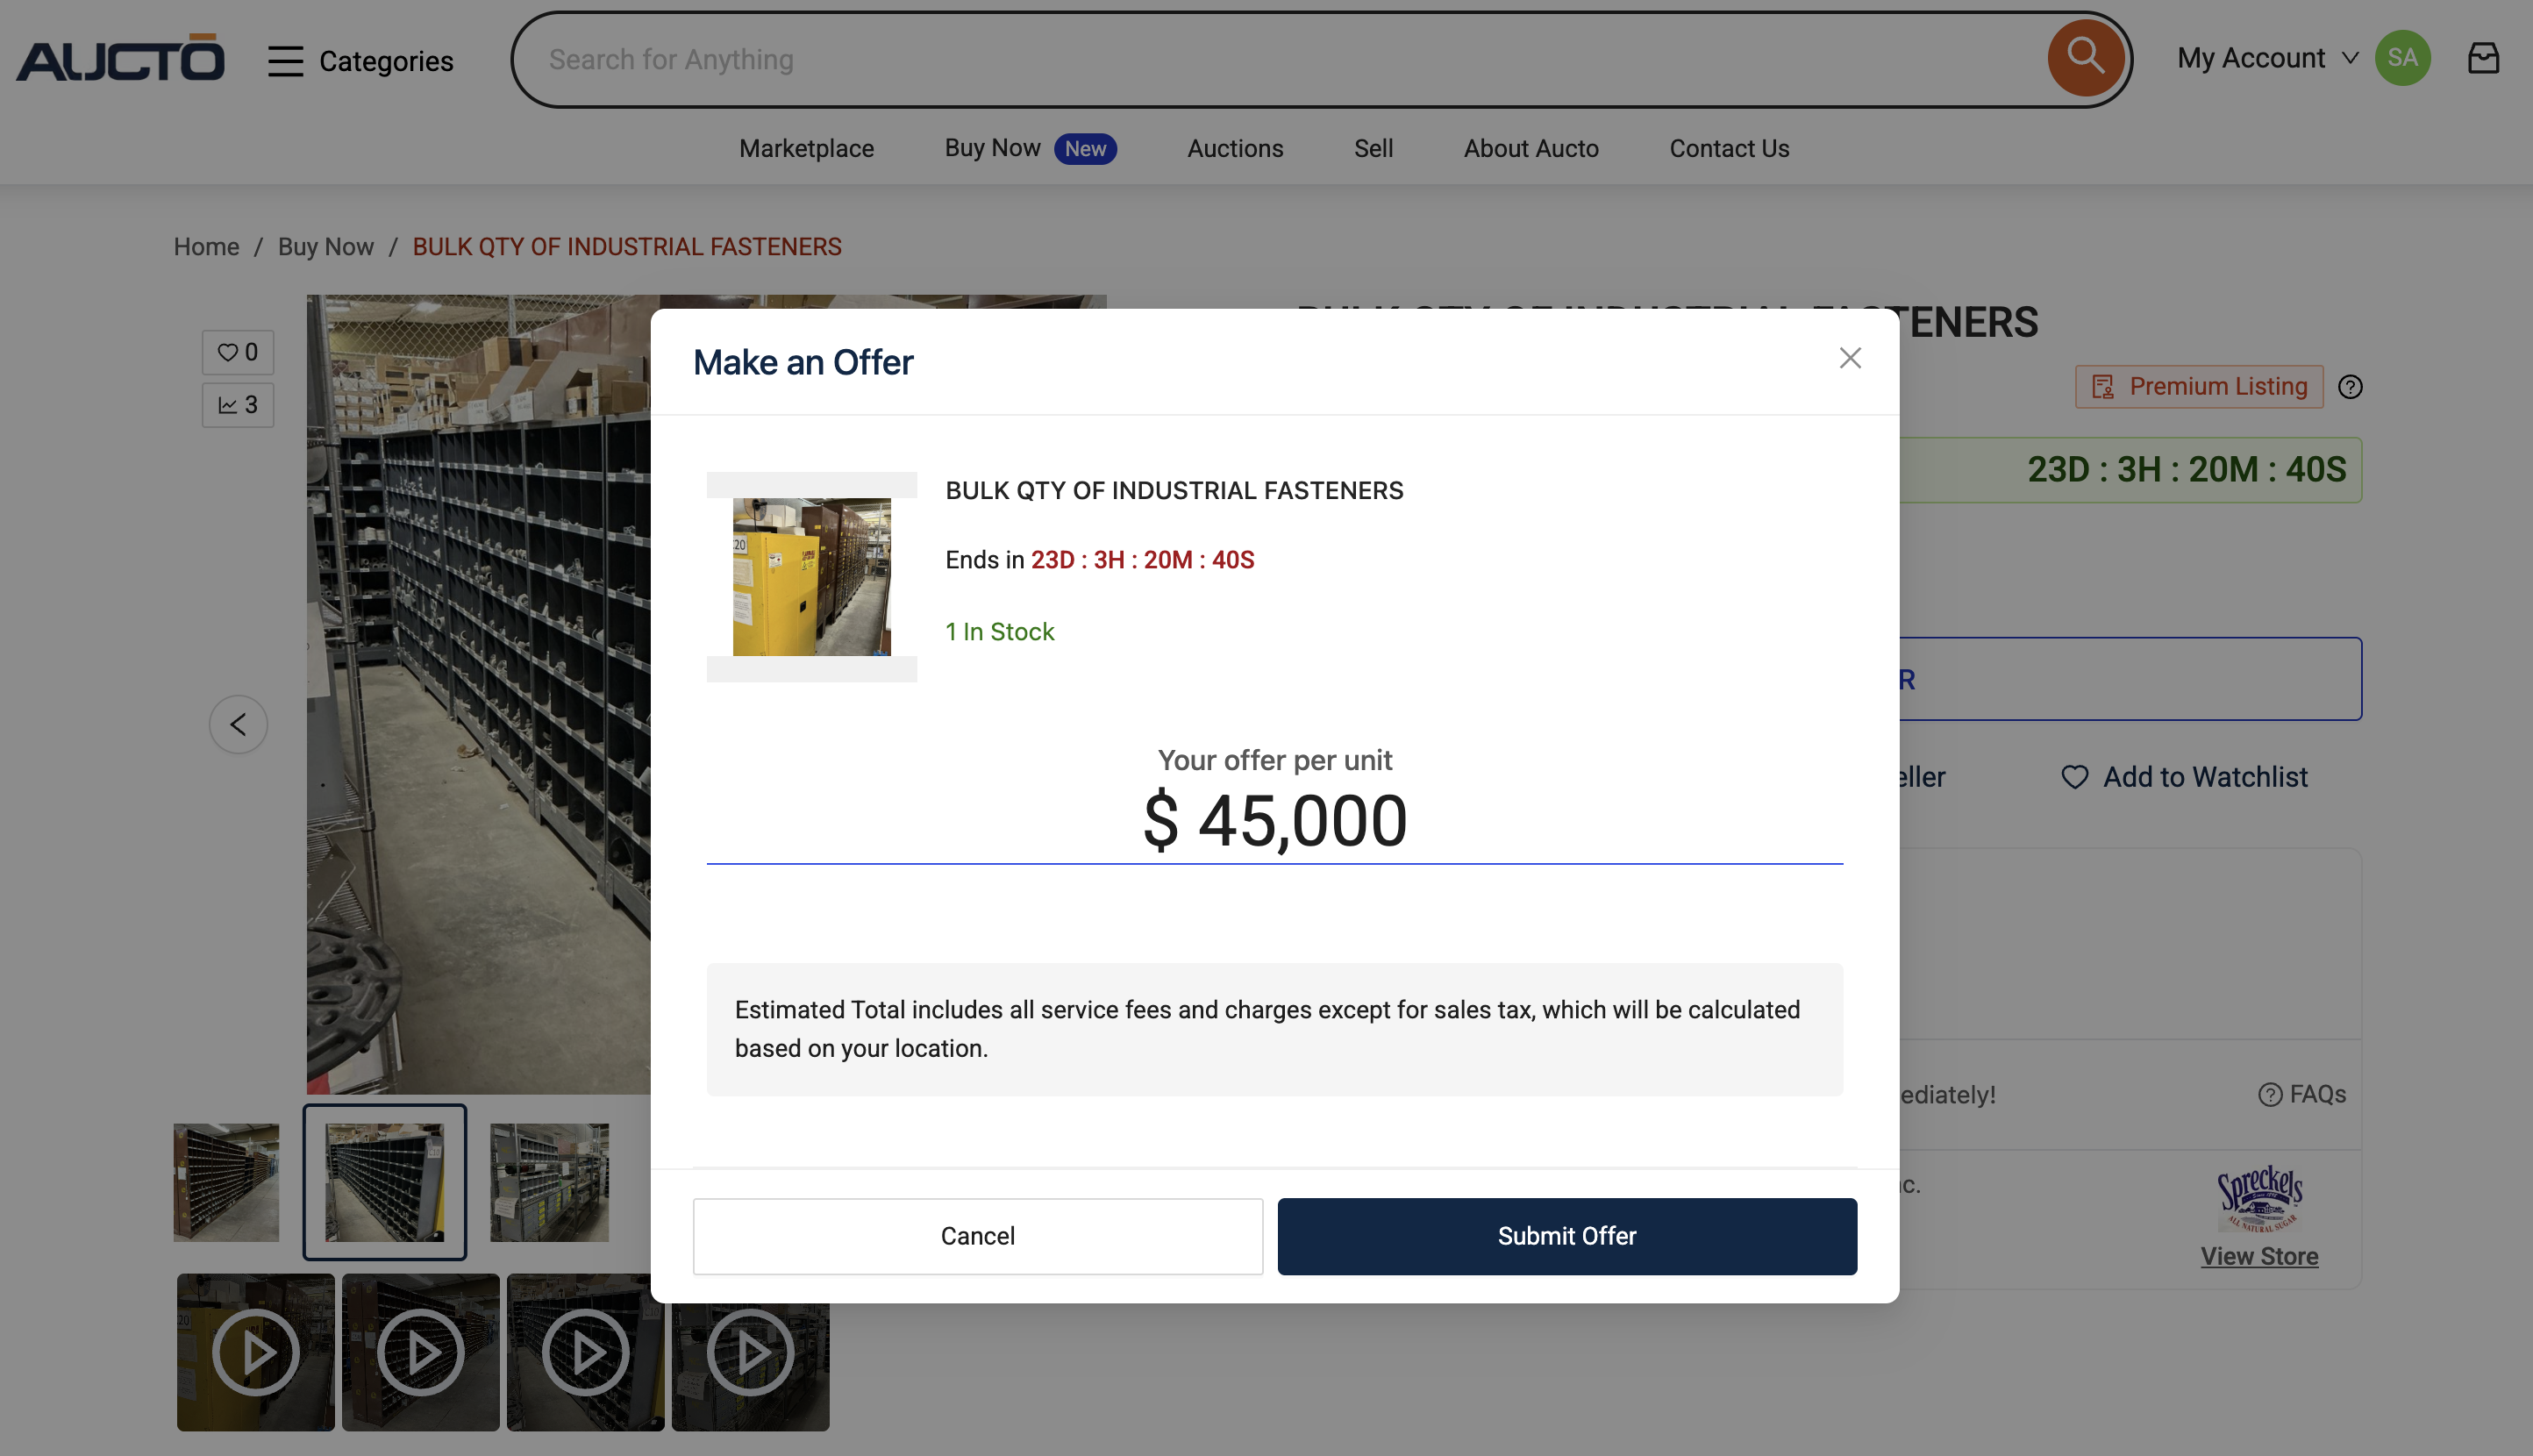Image resolution: width=2533 pixels, height=1456 pixels.
Task: Click the Submit Offer button
Action: click(1566, 1236)
